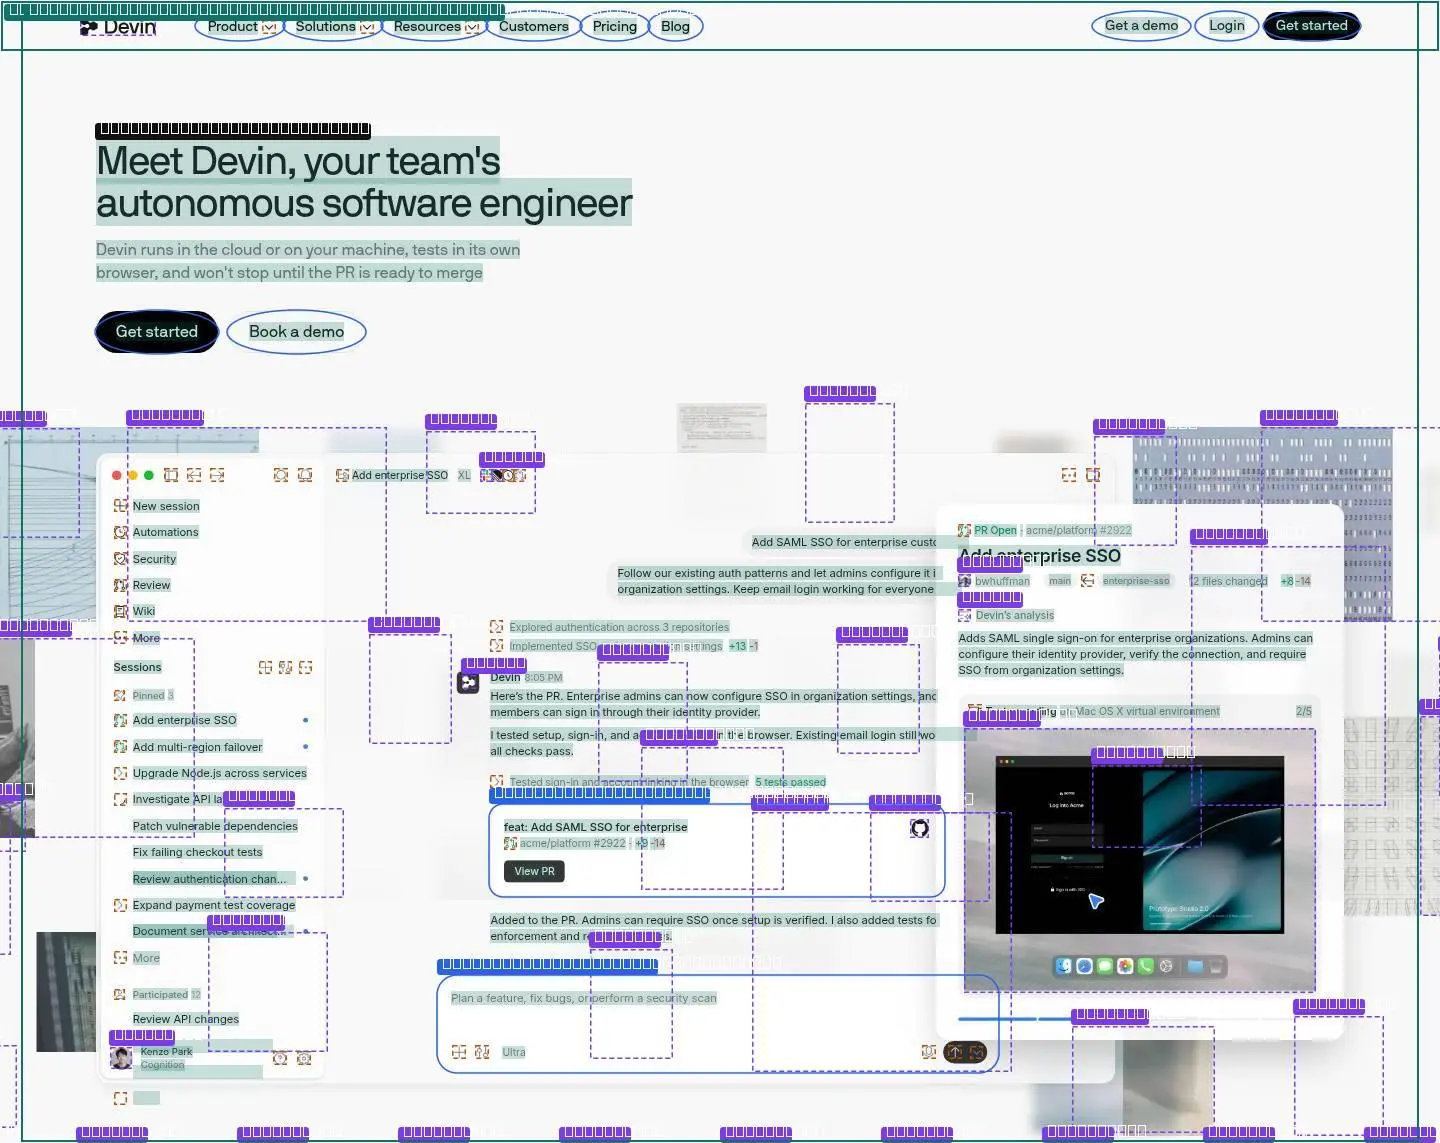
Task: Click the '2 files changed' label
Action: [1228, 581]
